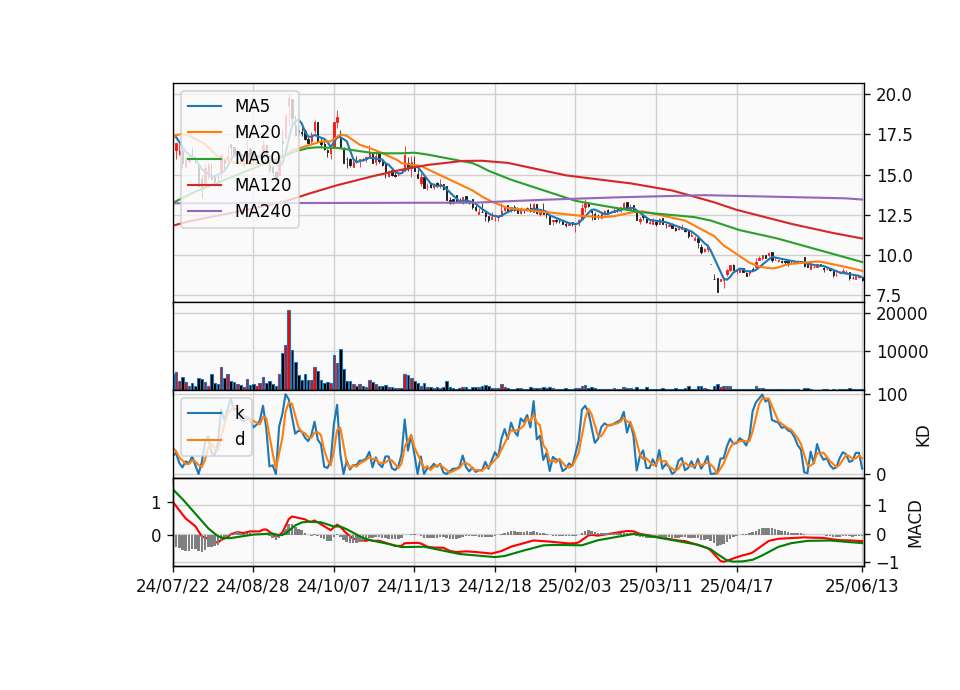Click the 12.5 price axis tick
Viewport: 960px width, 690px height.
pos(894,216)
